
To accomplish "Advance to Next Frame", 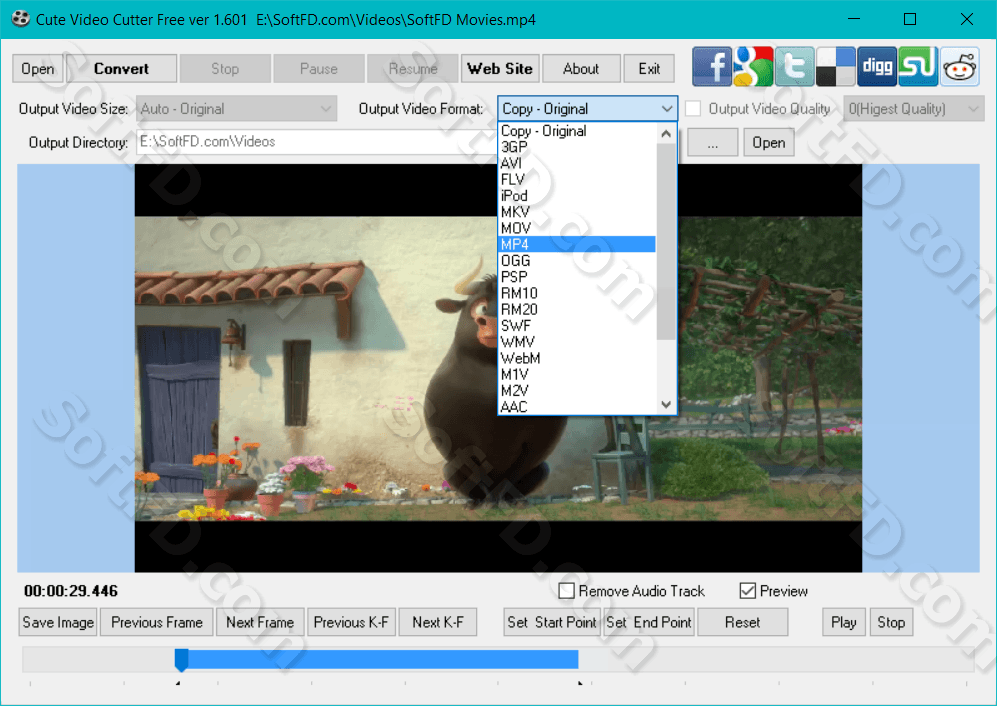I will pyautogui.click(x=260, y=622).
